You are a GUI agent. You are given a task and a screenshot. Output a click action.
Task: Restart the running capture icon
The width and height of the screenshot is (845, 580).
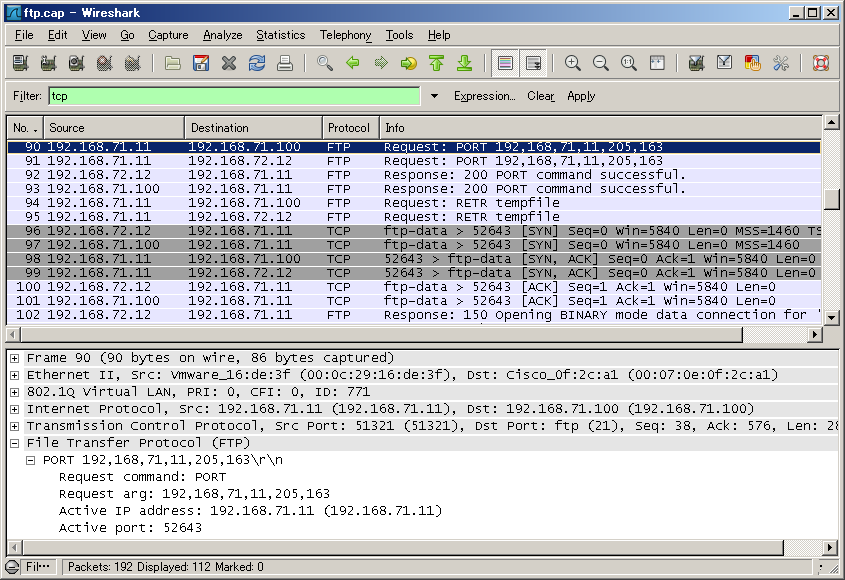133,63
